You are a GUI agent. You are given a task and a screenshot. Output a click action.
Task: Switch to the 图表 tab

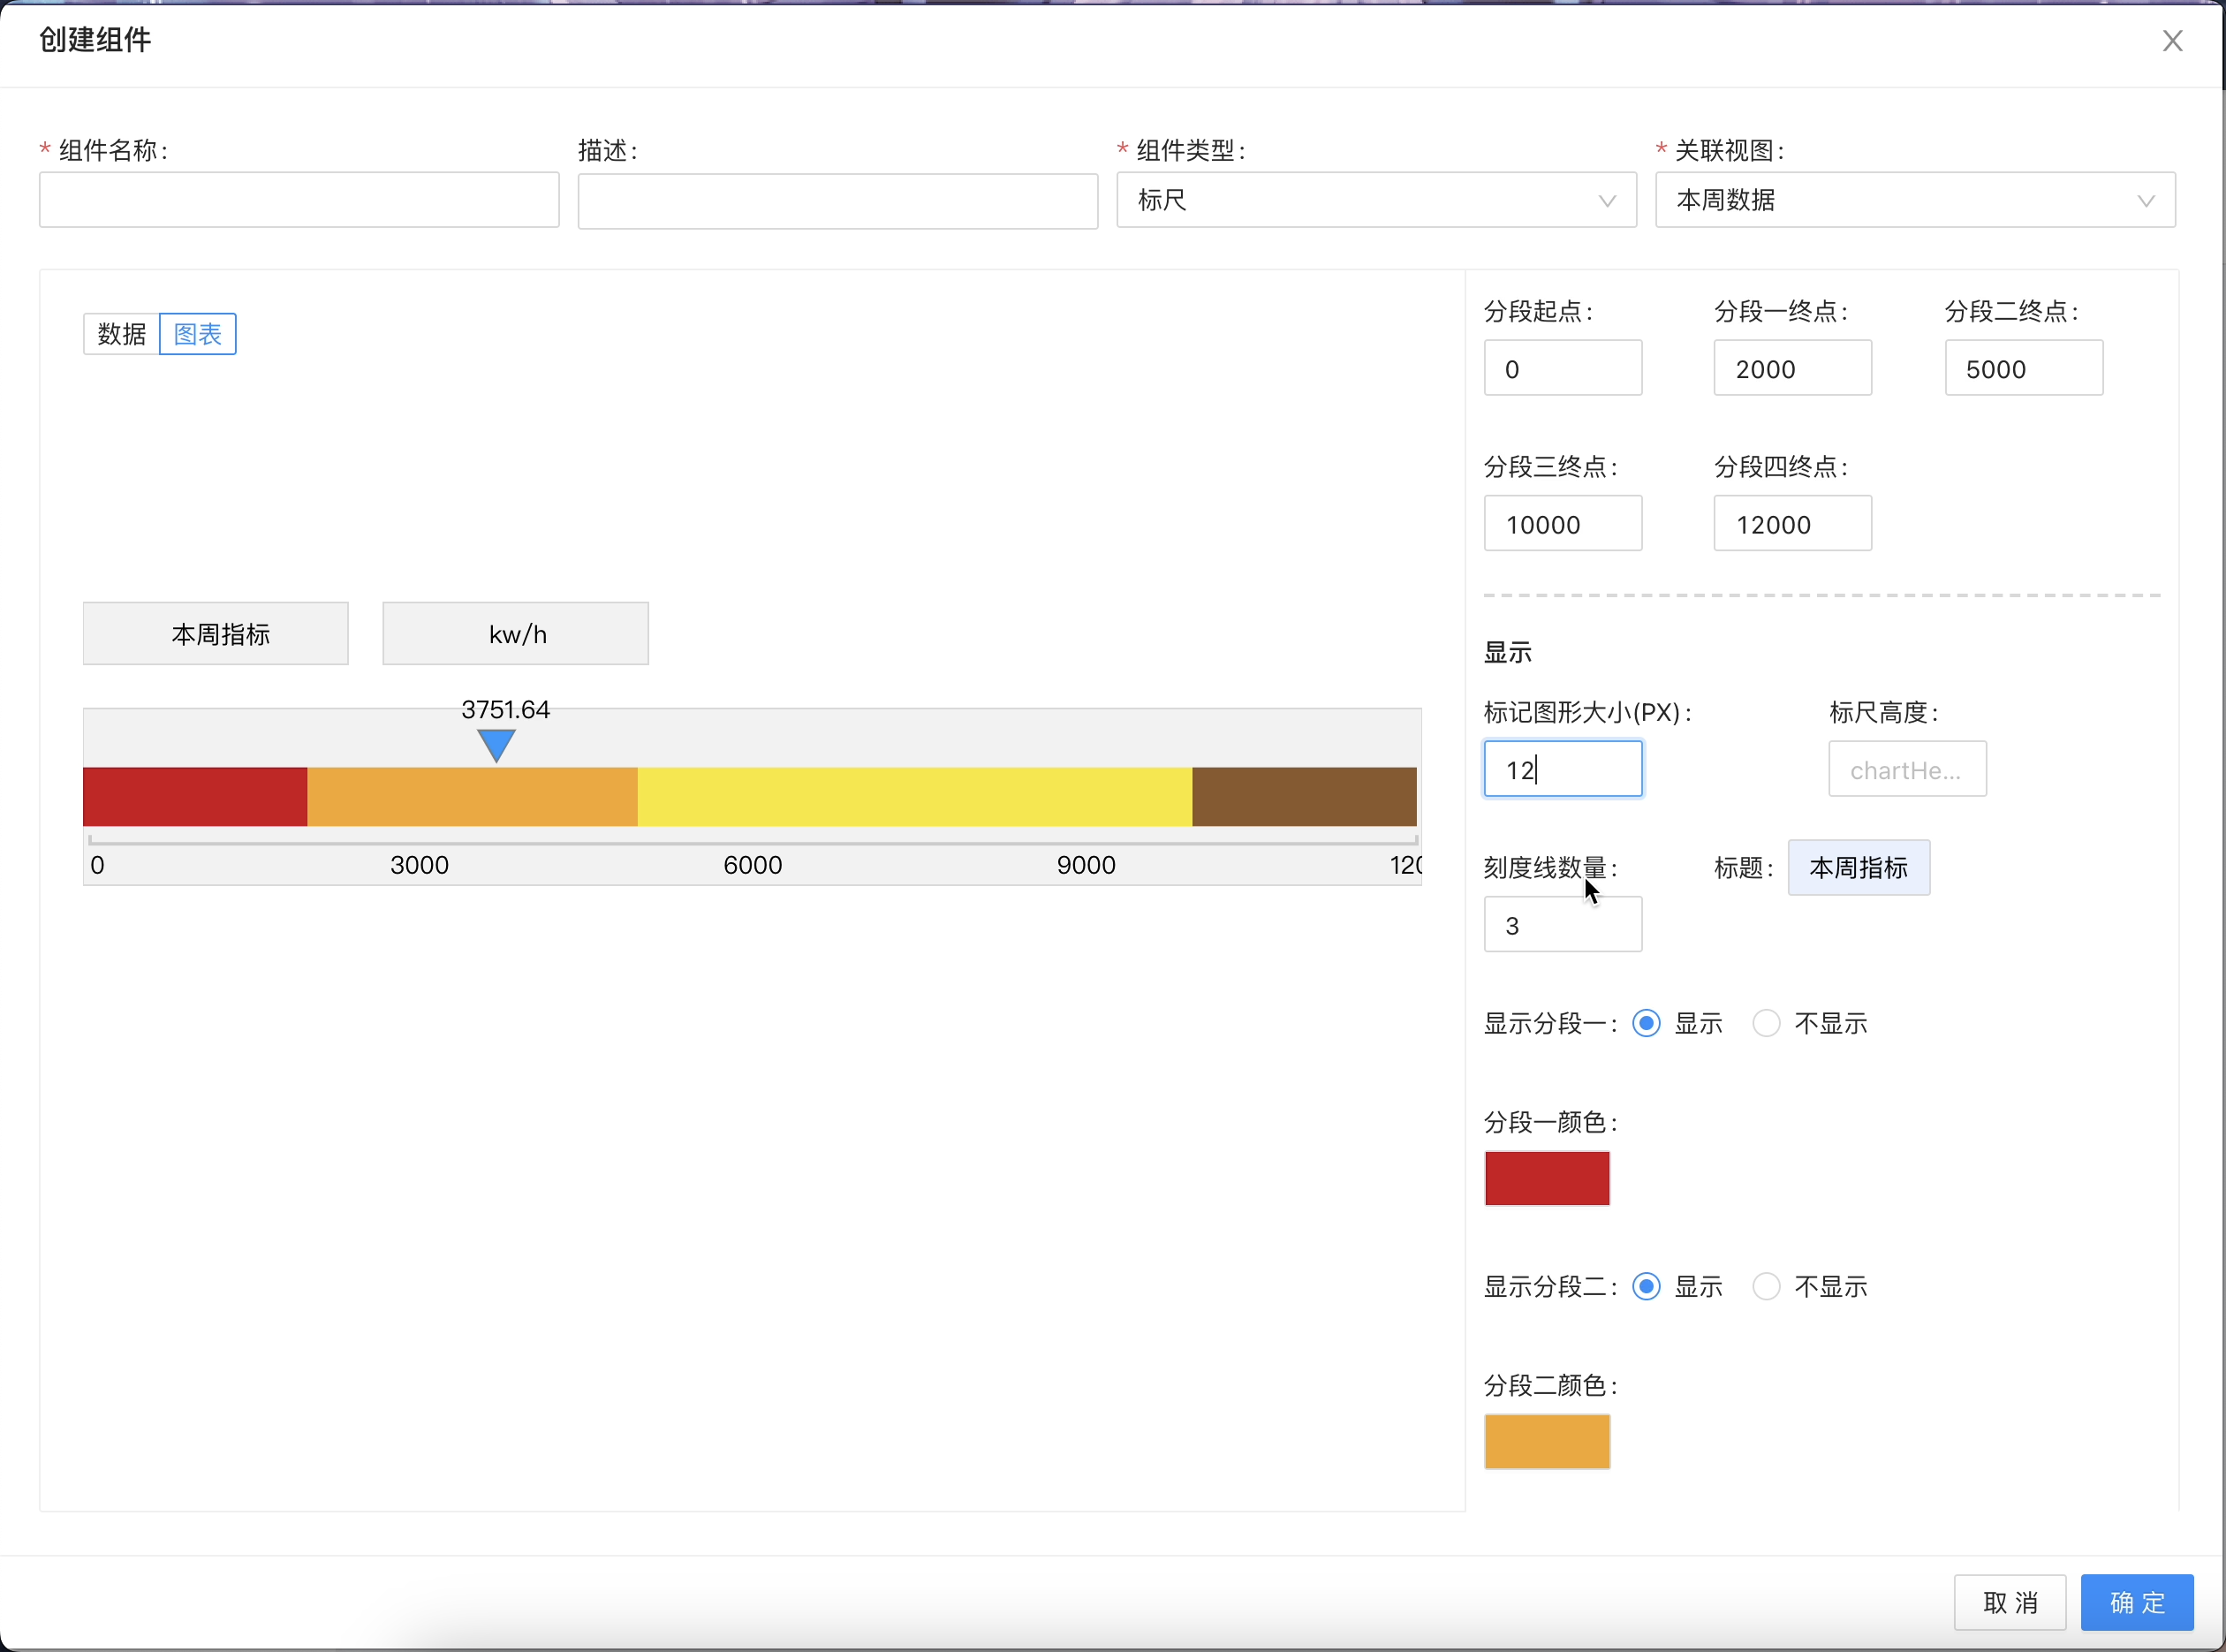(x=198, y=334)
